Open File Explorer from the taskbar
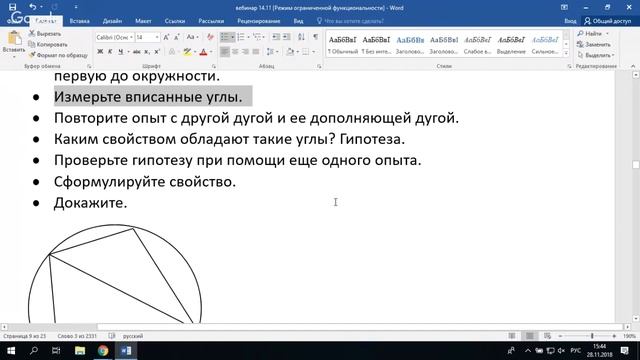Screen dimensions: 640x360 (x=80, y=351)
